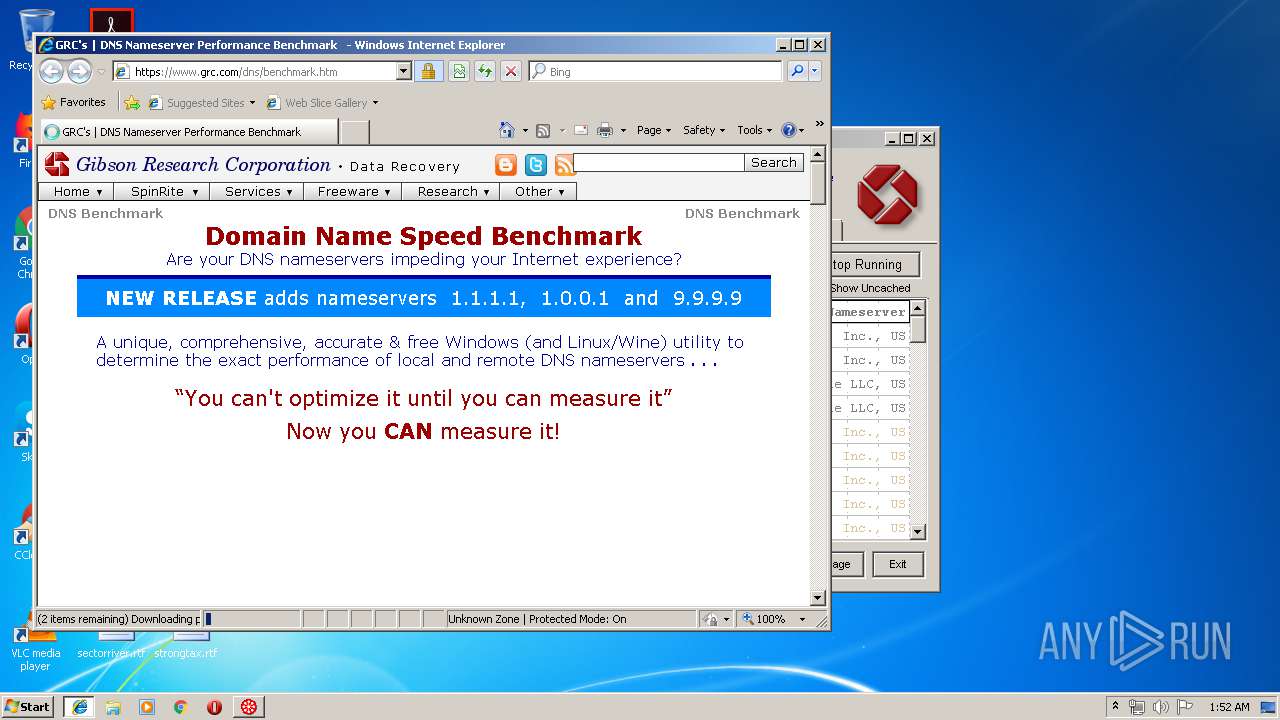Click the NEW RELEASE blue banner

(x=424, y=297)
